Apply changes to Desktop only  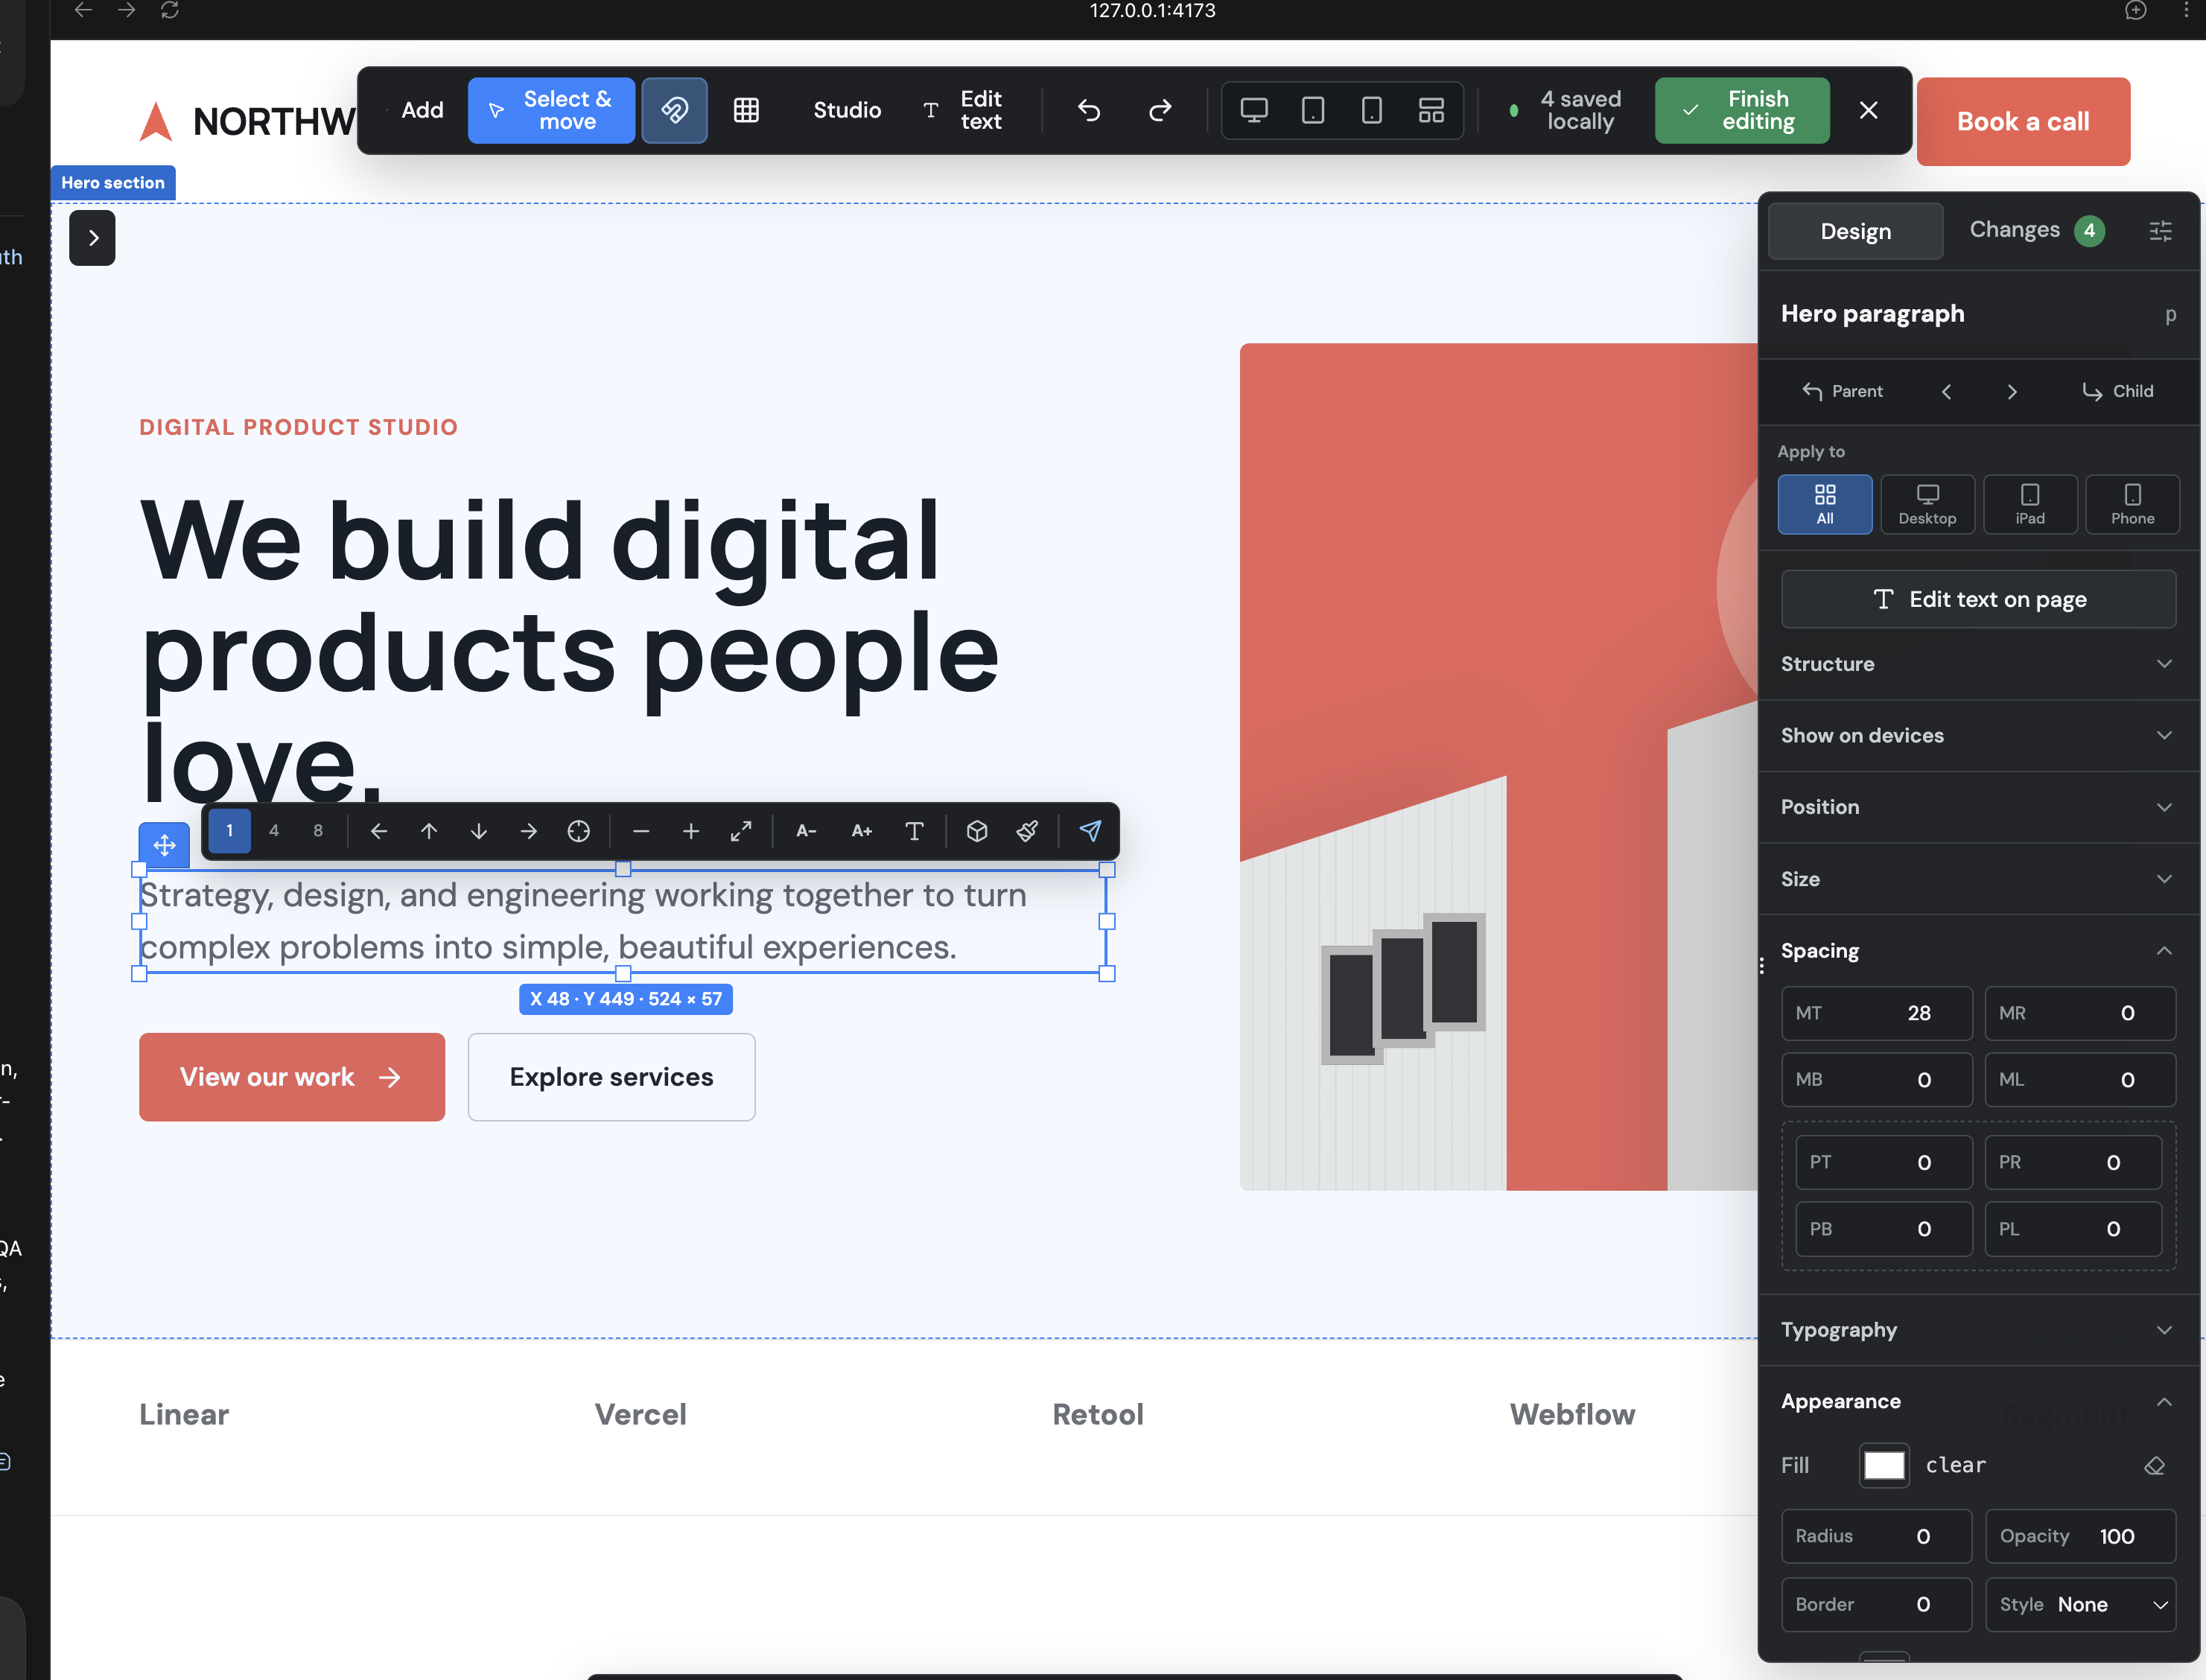[1927, 504]
